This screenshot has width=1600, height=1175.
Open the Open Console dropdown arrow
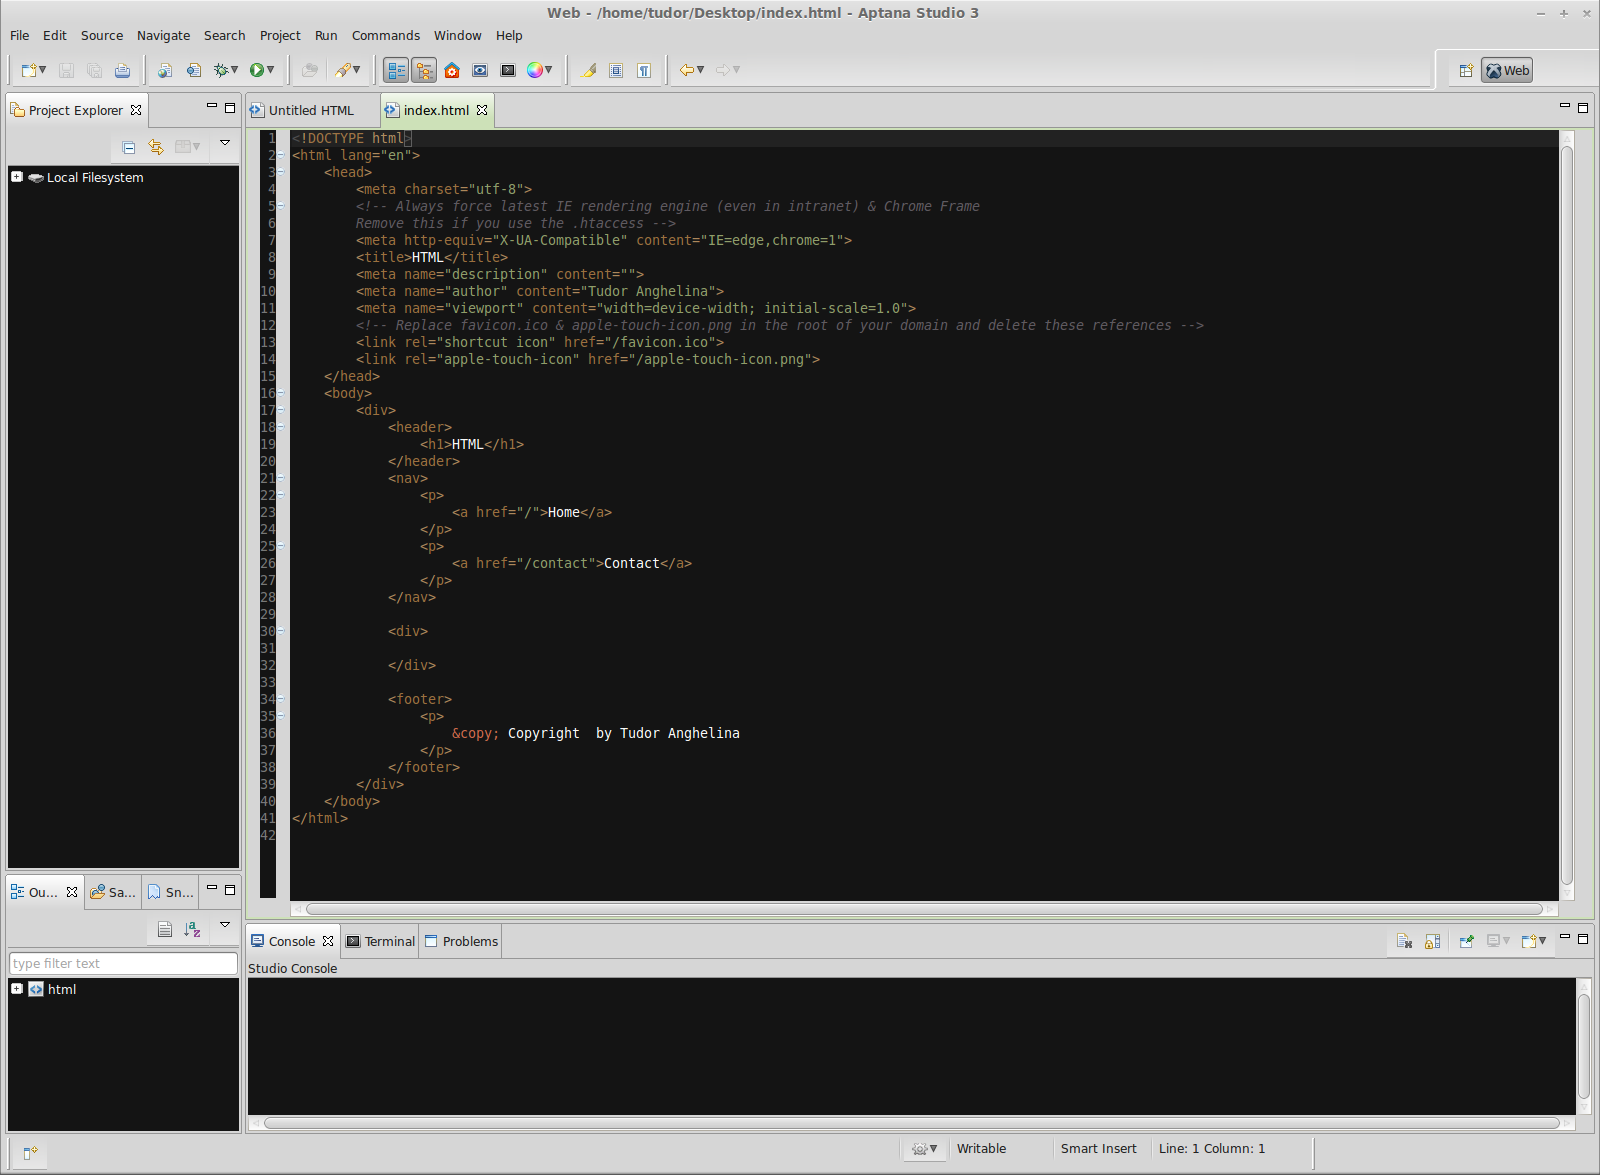(1543, 941)
